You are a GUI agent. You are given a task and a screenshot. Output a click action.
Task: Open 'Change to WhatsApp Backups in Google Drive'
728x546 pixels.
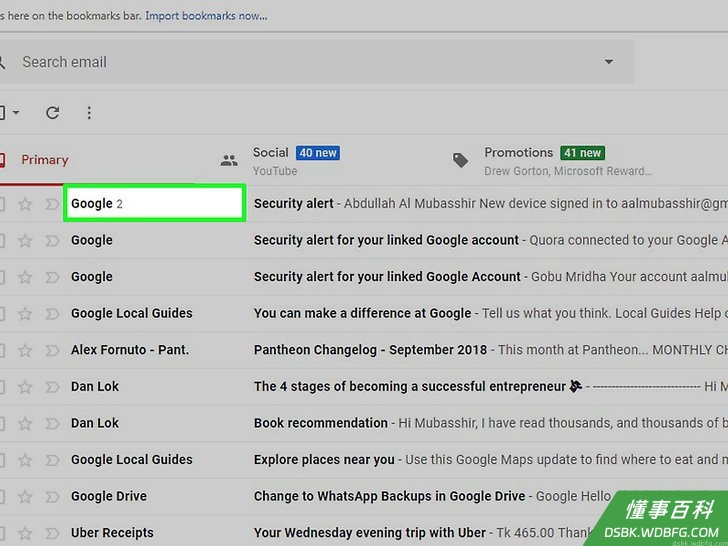(x=390, y=496)
